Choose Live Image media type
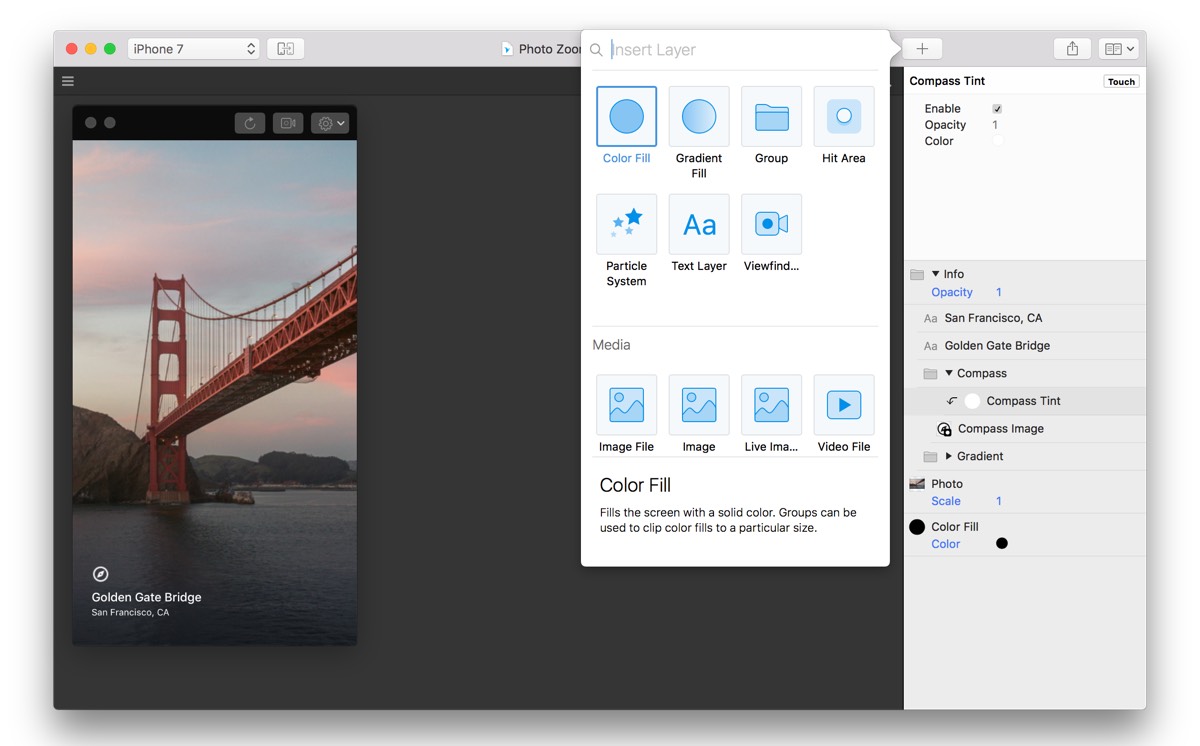This screenshot has height=746, width=1200. (771, 405)
